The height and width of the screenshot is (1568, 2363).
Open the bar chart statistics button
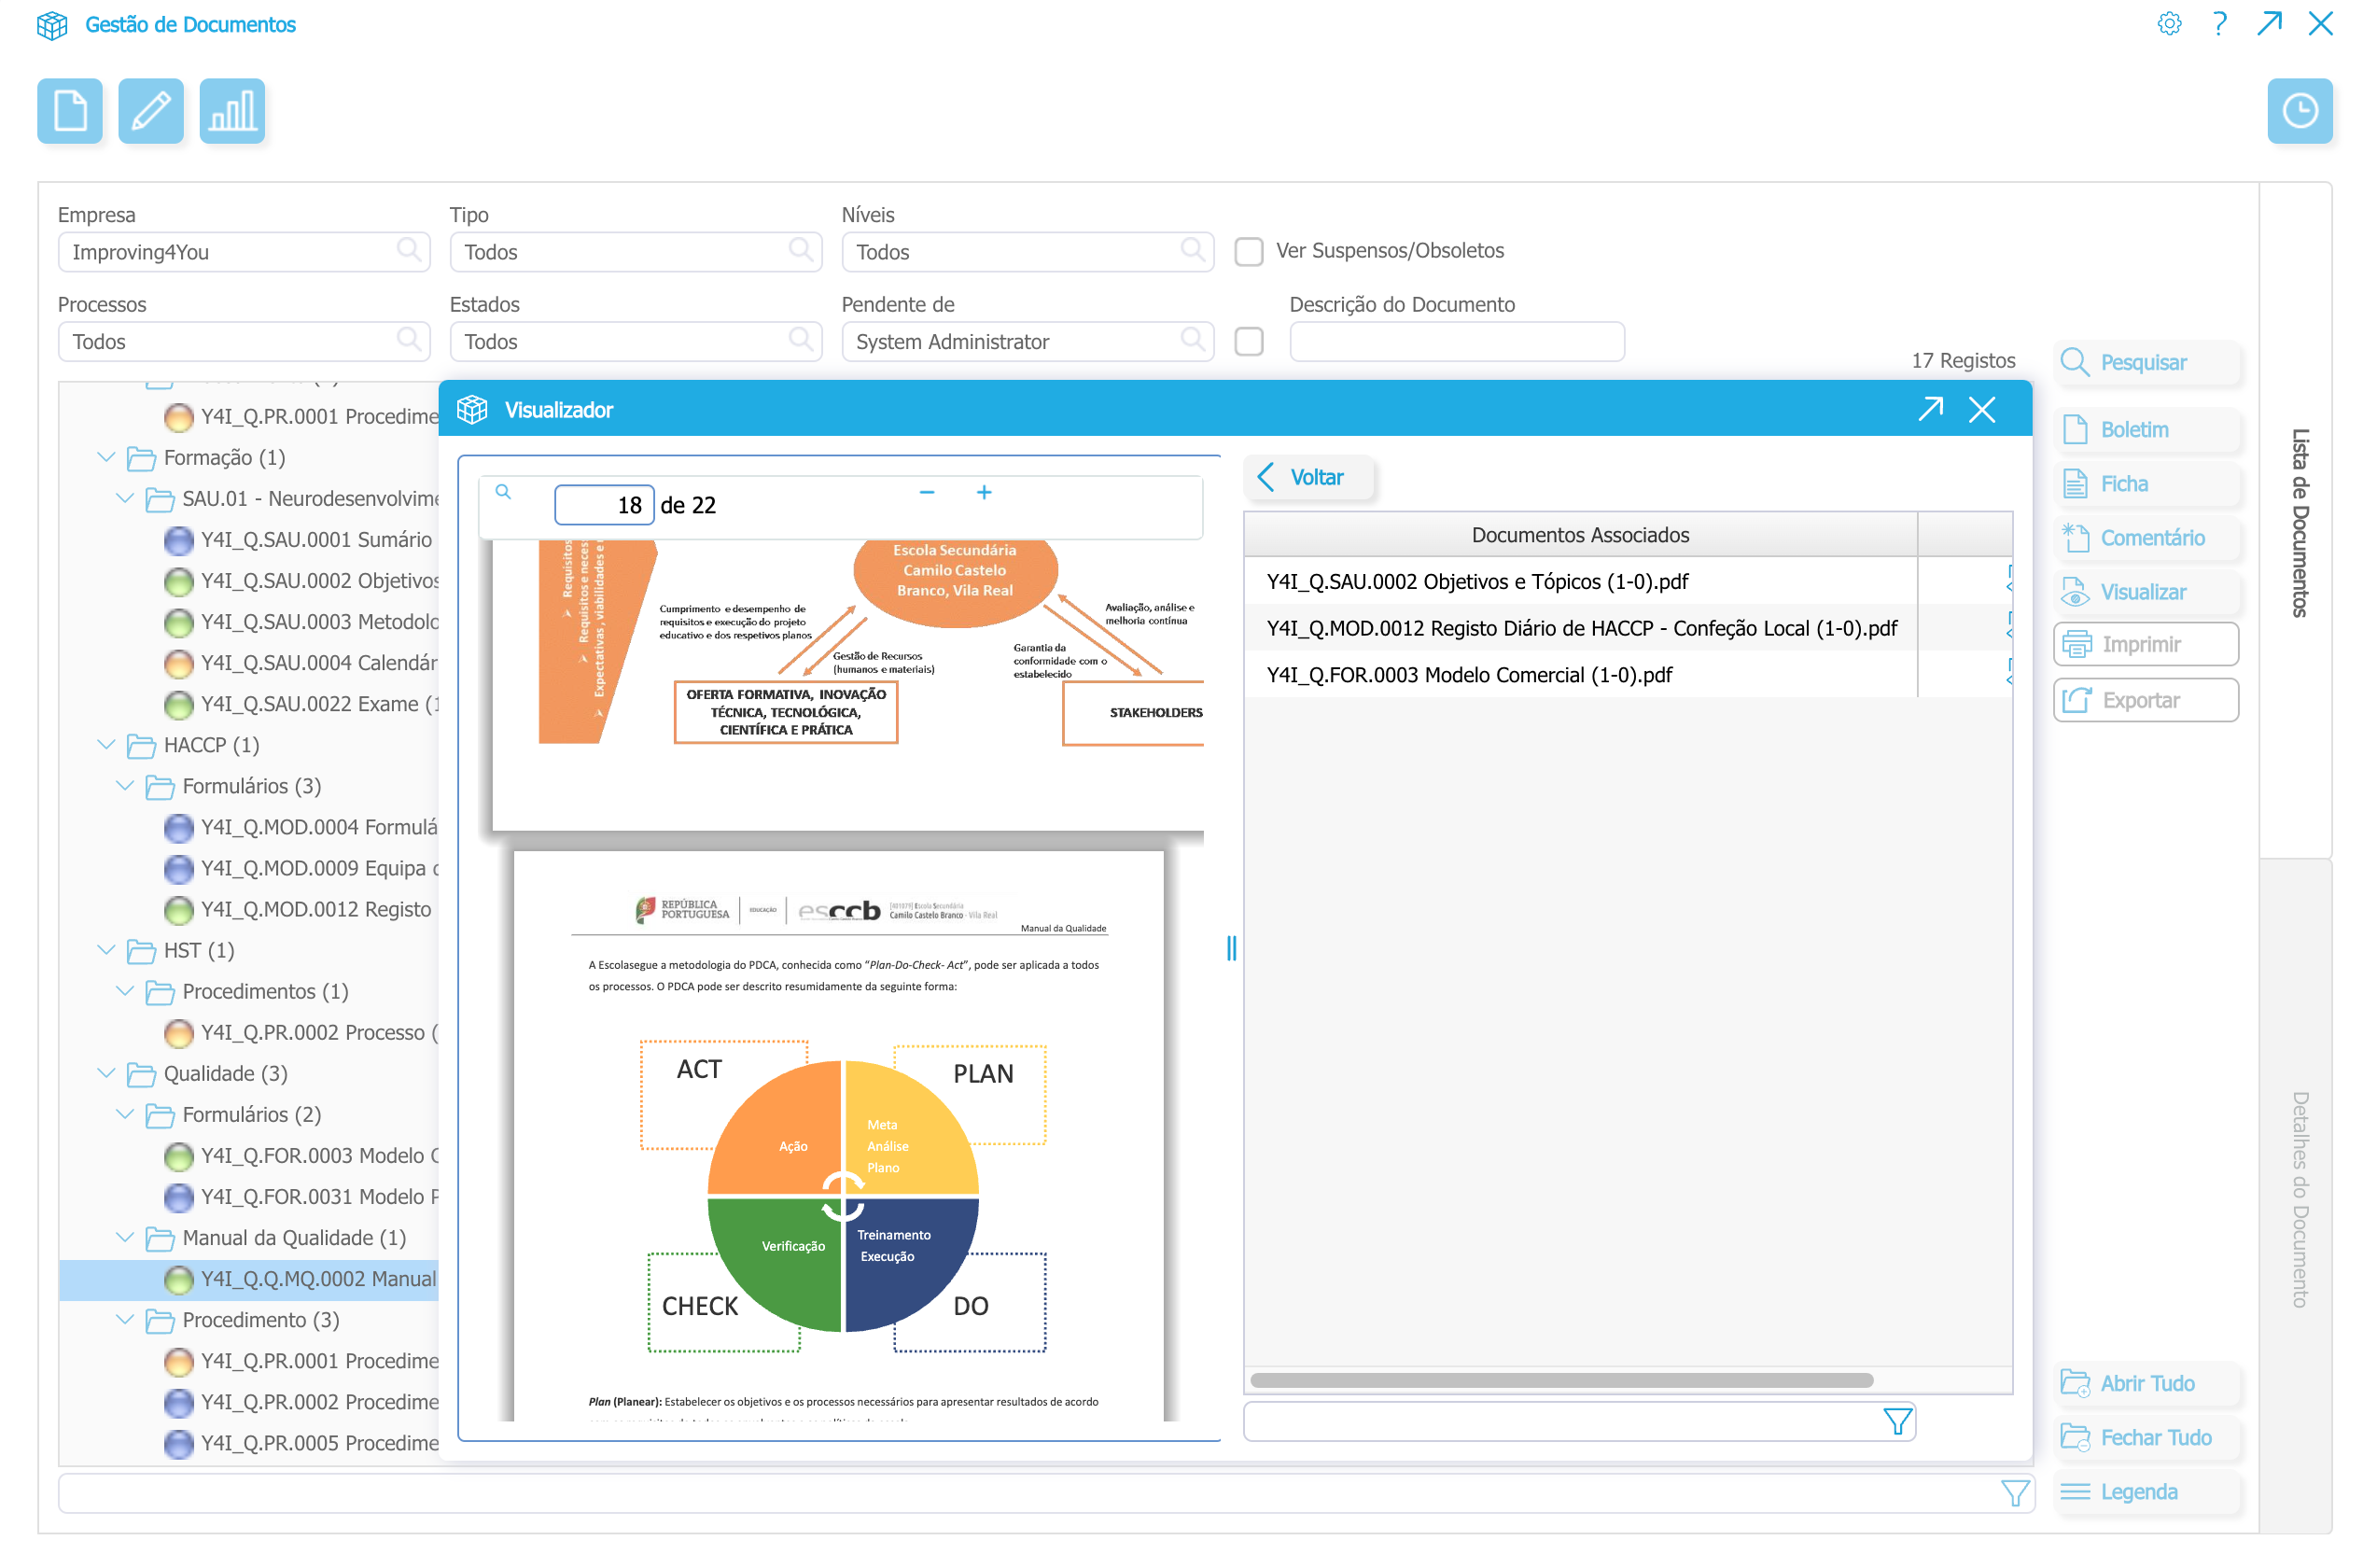[x=231, y=110]
